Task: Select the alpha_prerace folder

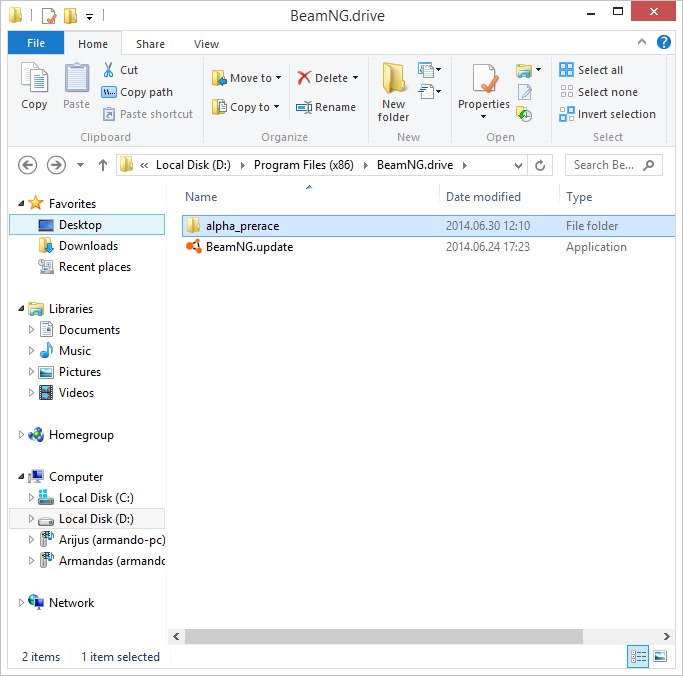Action: click(x=429, y=226)
